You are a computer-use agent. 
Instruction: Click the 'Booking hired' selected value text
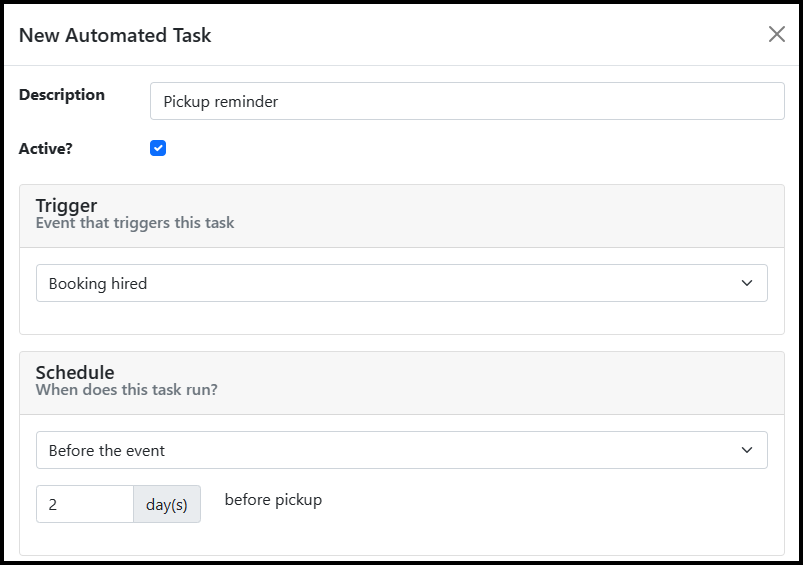click(x=98, y=283)
